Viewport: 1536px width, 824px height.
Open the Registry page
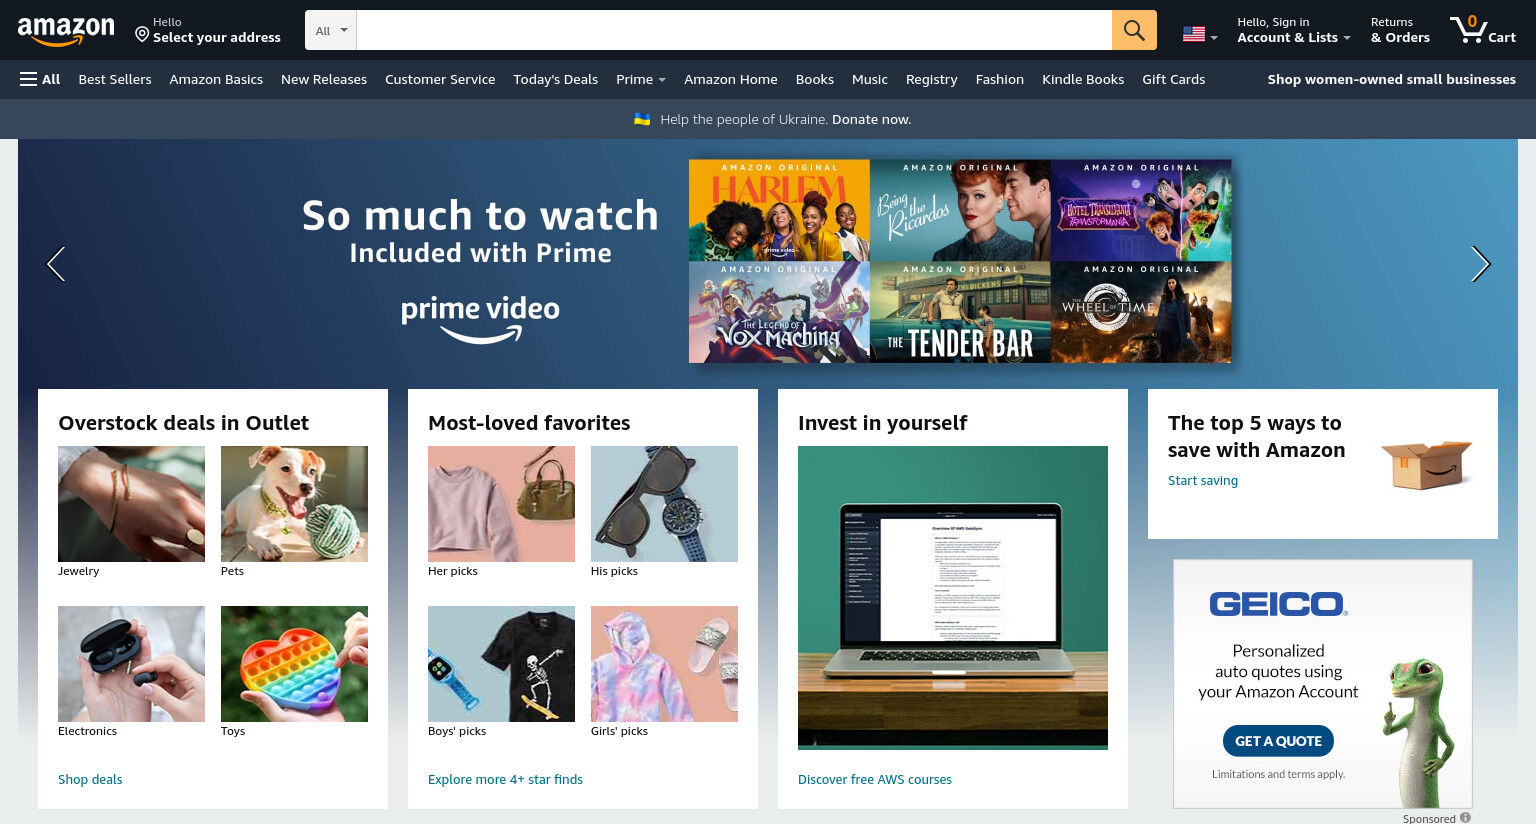click(931, 79)
